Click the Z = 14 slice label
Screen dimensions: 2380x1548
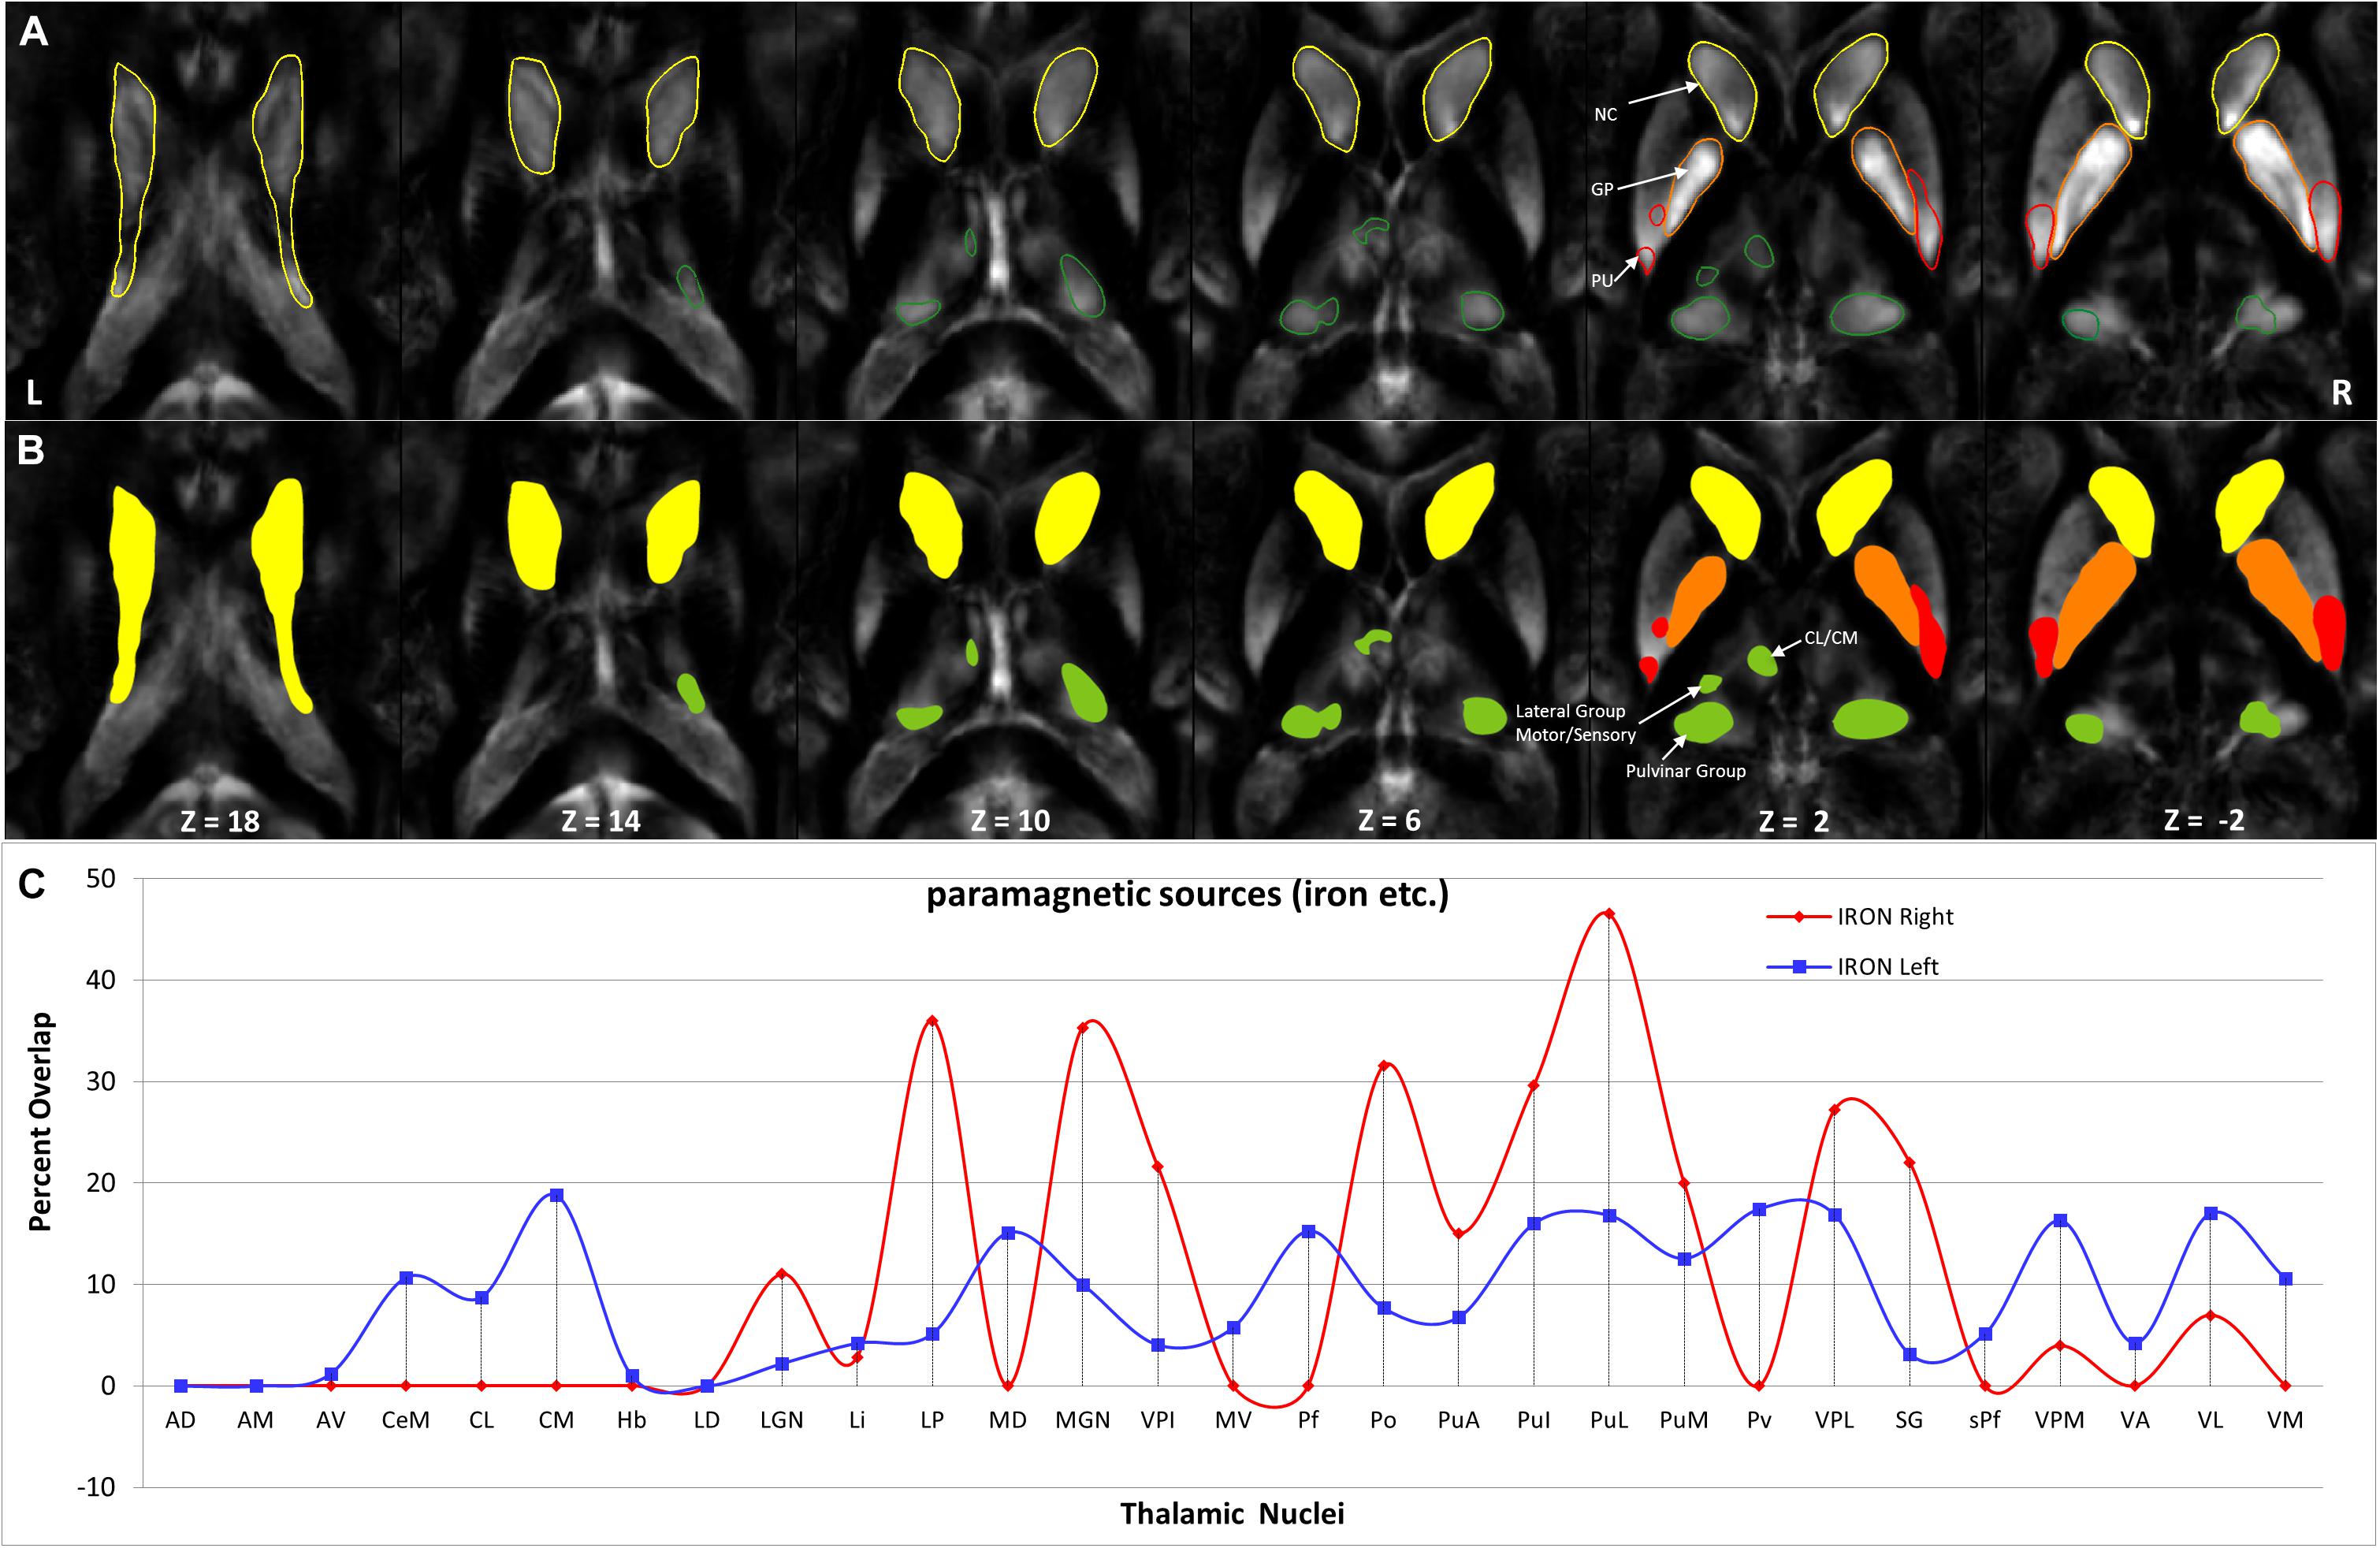tap(600, 821)
